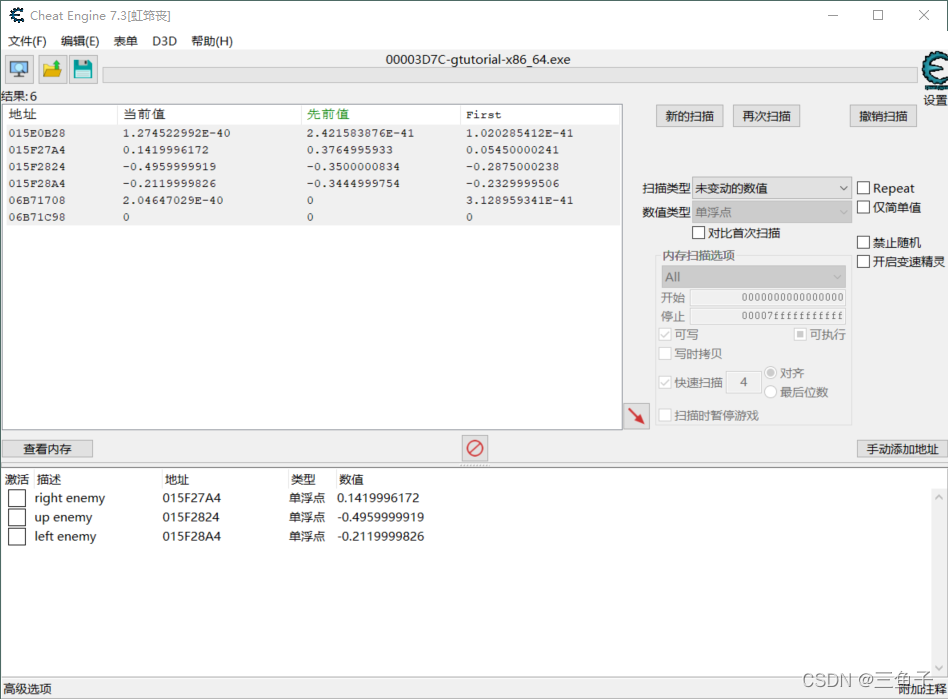Screen dimensions: 948x699
Task: Open the process selection monitor icon
Action: (19, 70)
